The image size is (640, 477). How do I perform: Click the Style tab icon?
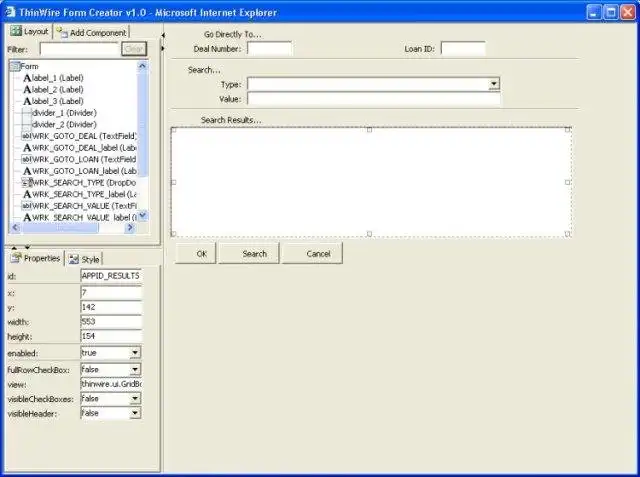point(74,259)
